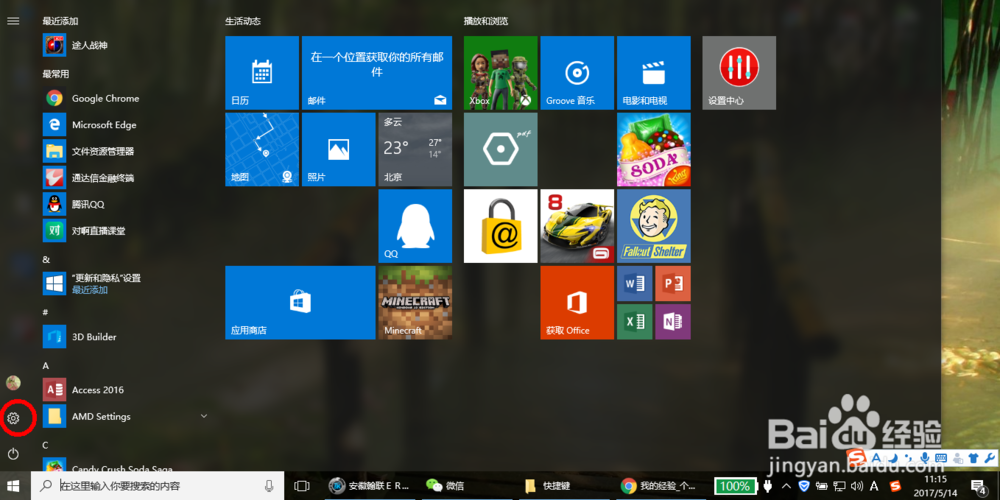Image resolution: width=1000 pixels, height=500 pixels.
Task: Expand the AMD Settings folder chevron
Action: (x=204, y=416)
